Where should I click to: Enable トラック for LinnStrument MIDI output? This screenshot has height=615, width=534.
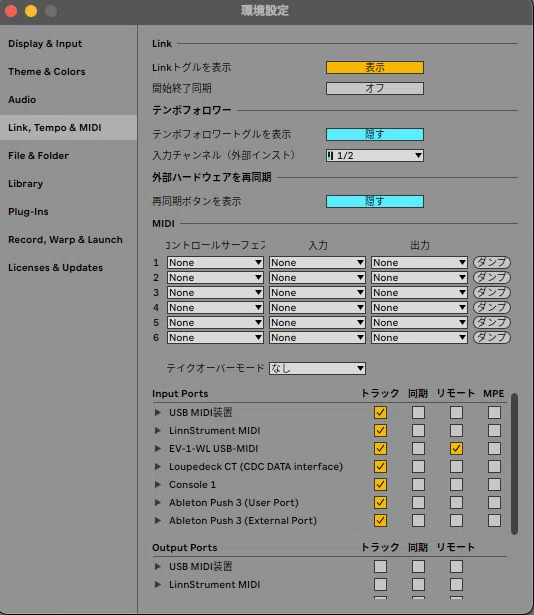[380, 585]
